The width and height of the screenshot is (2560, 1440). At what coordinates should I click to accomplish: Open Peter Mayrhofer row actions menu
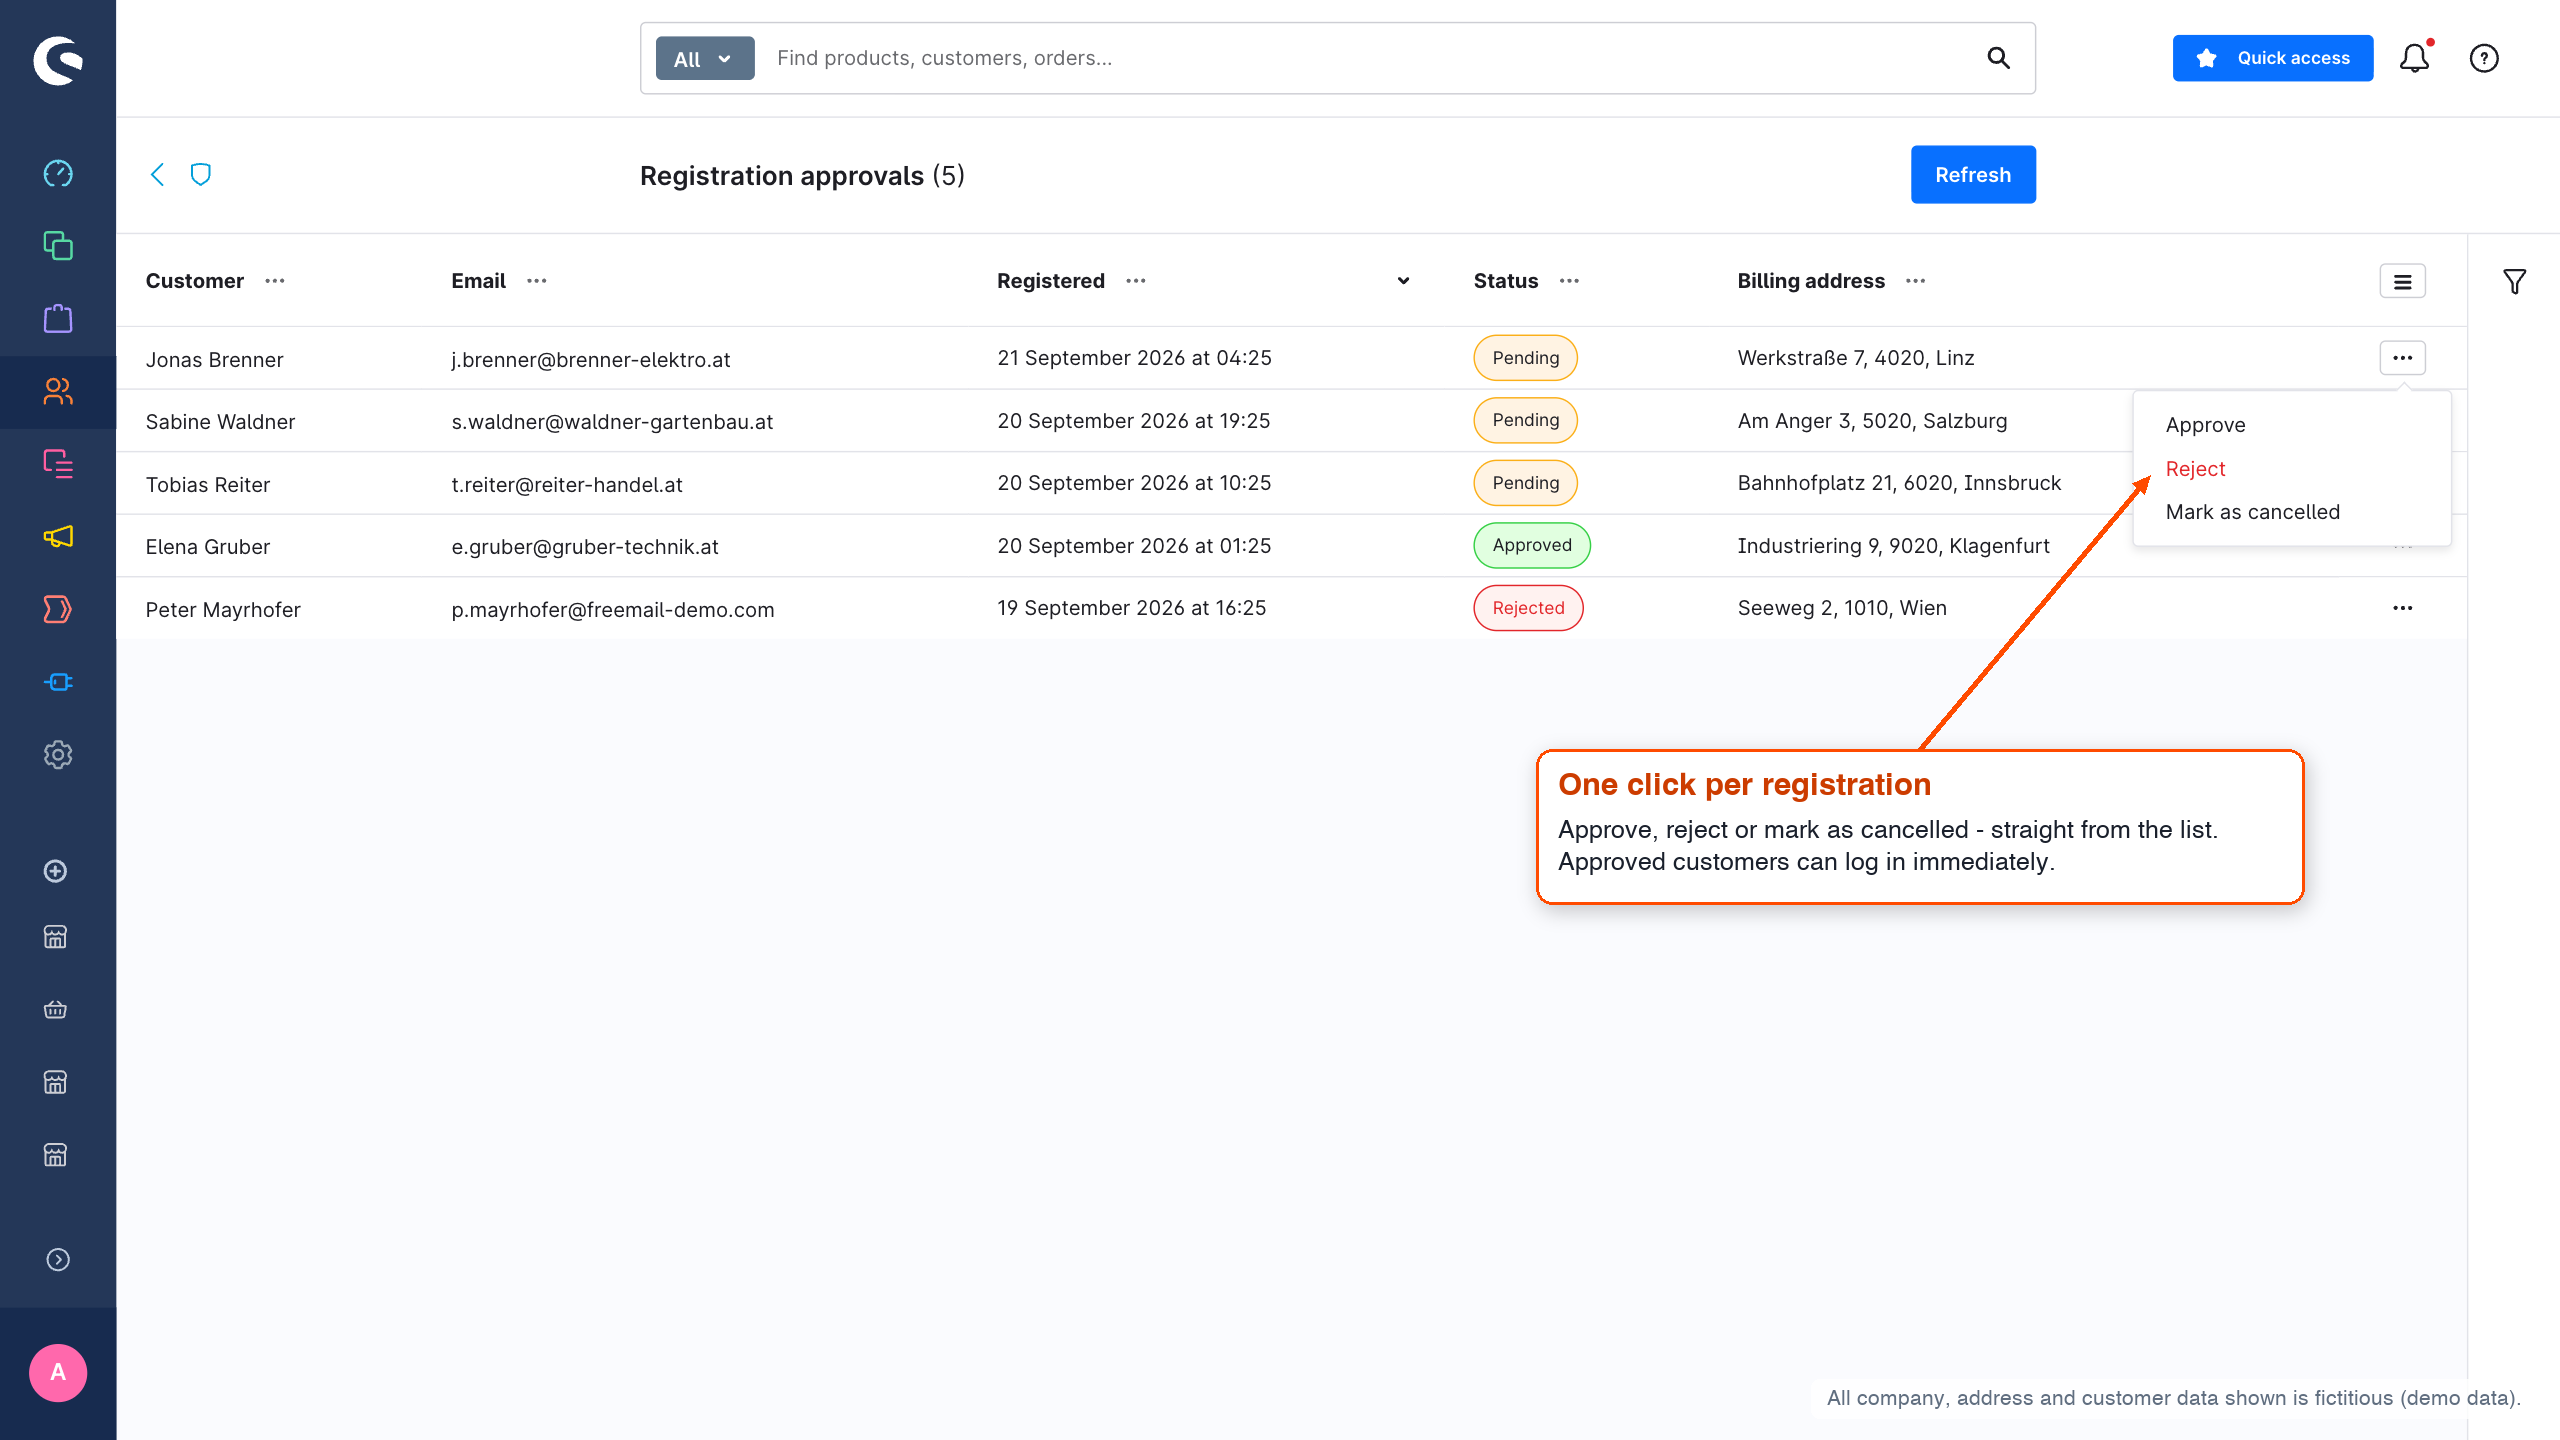(x=2402, y=608)
